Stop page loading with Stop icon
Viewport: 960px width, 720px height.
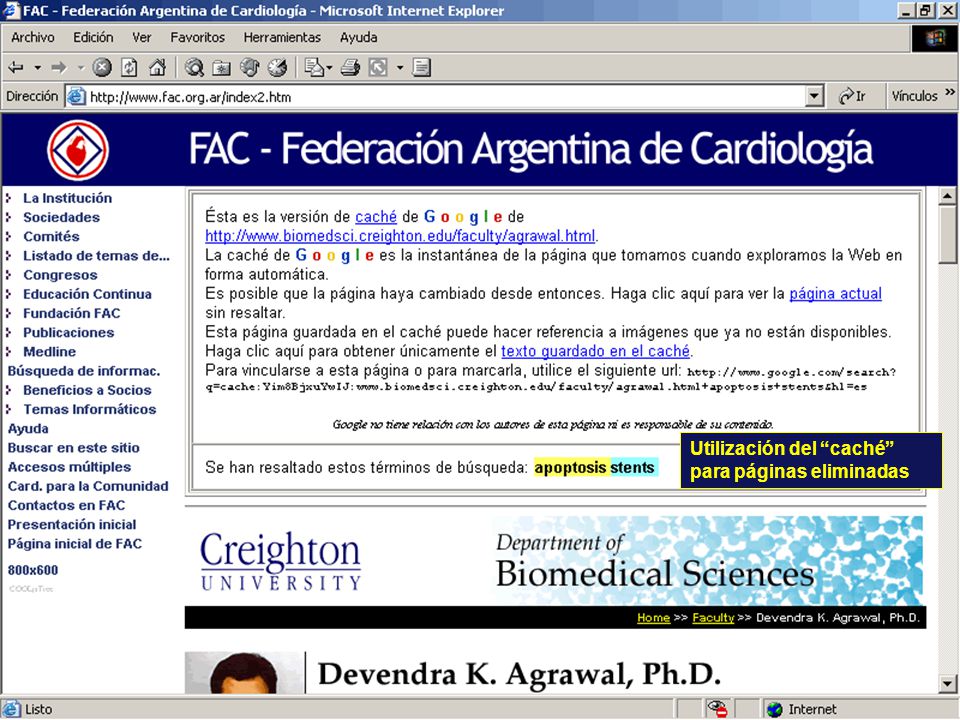pyautogui.click(x=102, y=67)
